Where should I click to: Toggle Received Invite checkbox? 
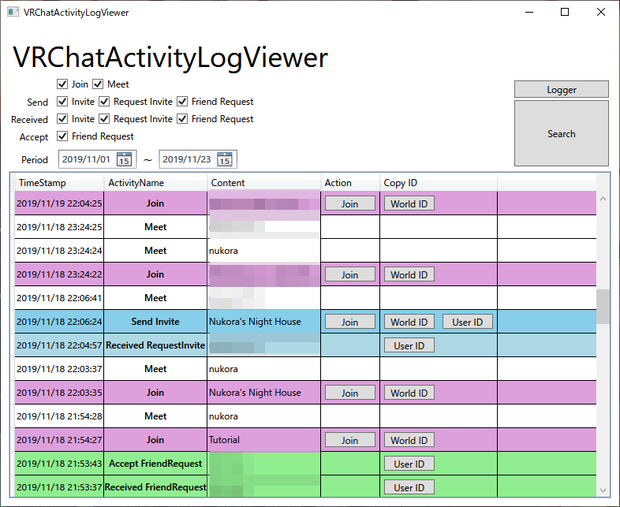[x=62, y=119]
